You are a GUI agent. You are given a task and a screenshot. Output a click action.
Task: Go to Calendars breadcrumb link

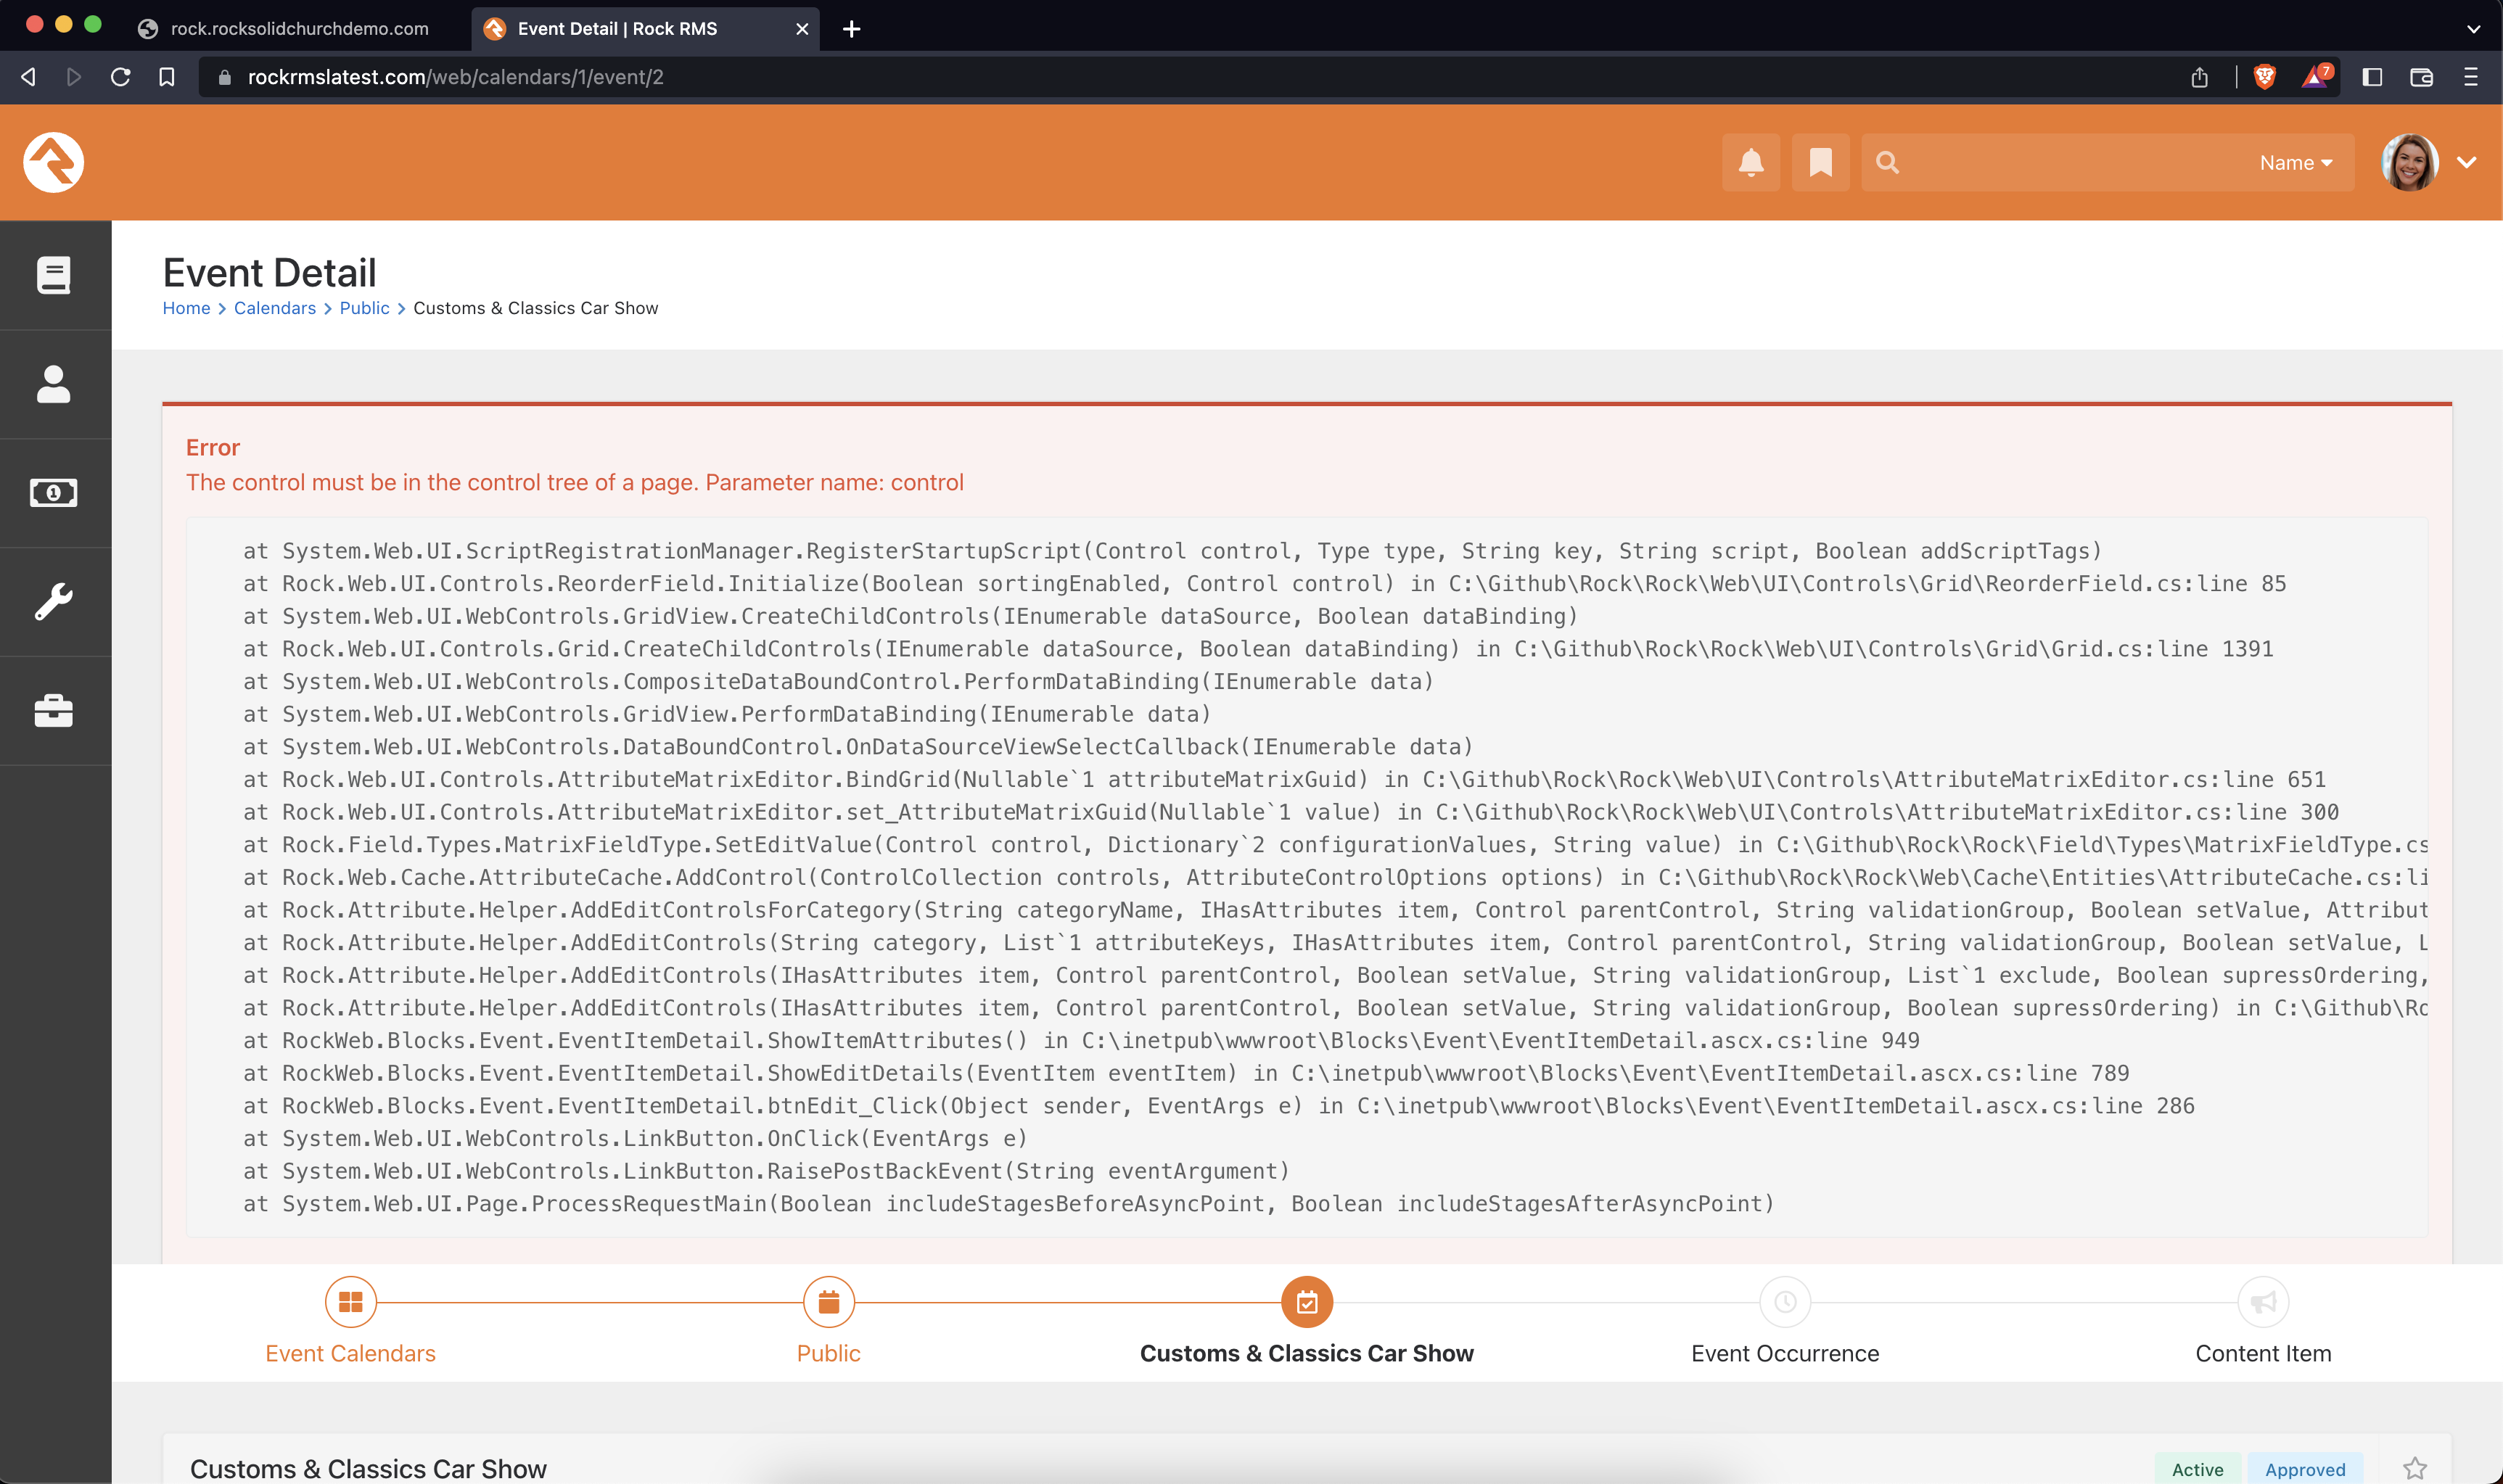pos(275,308)
